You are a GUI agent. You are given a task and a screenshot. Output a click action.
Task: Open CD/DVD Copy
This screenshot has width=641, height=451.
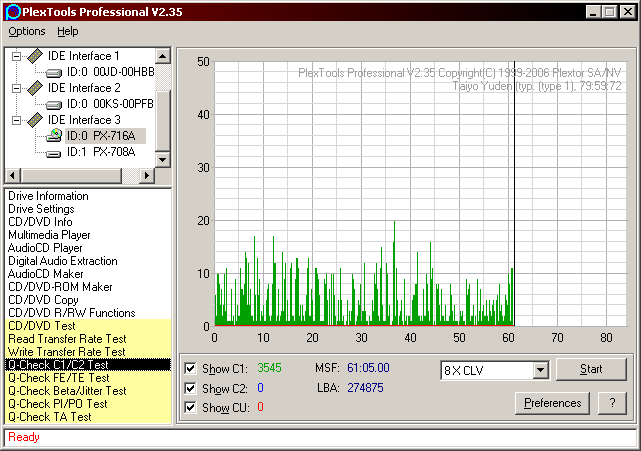point(43,300)
